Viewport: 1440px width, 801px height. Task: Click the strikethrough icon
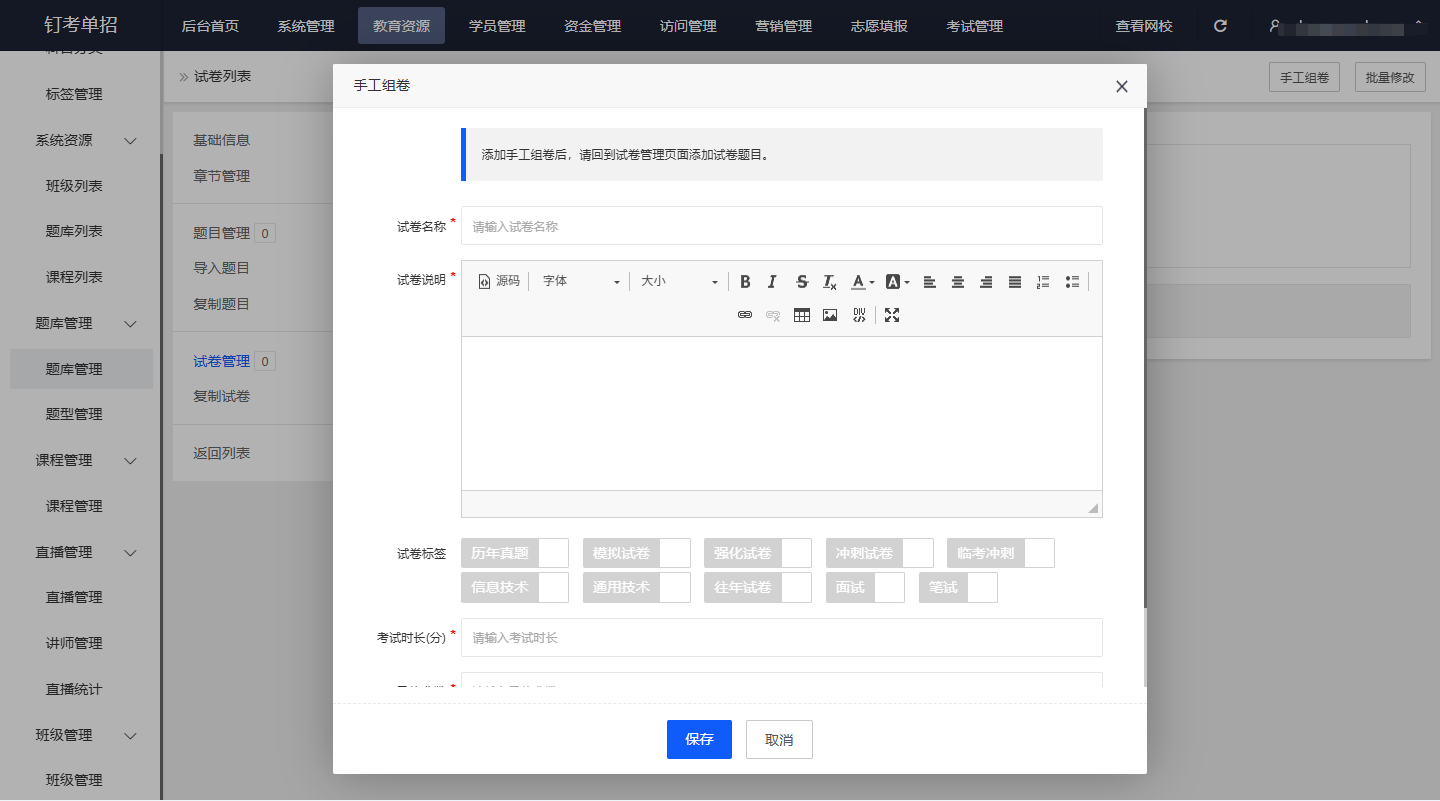(x=801, y=282)
